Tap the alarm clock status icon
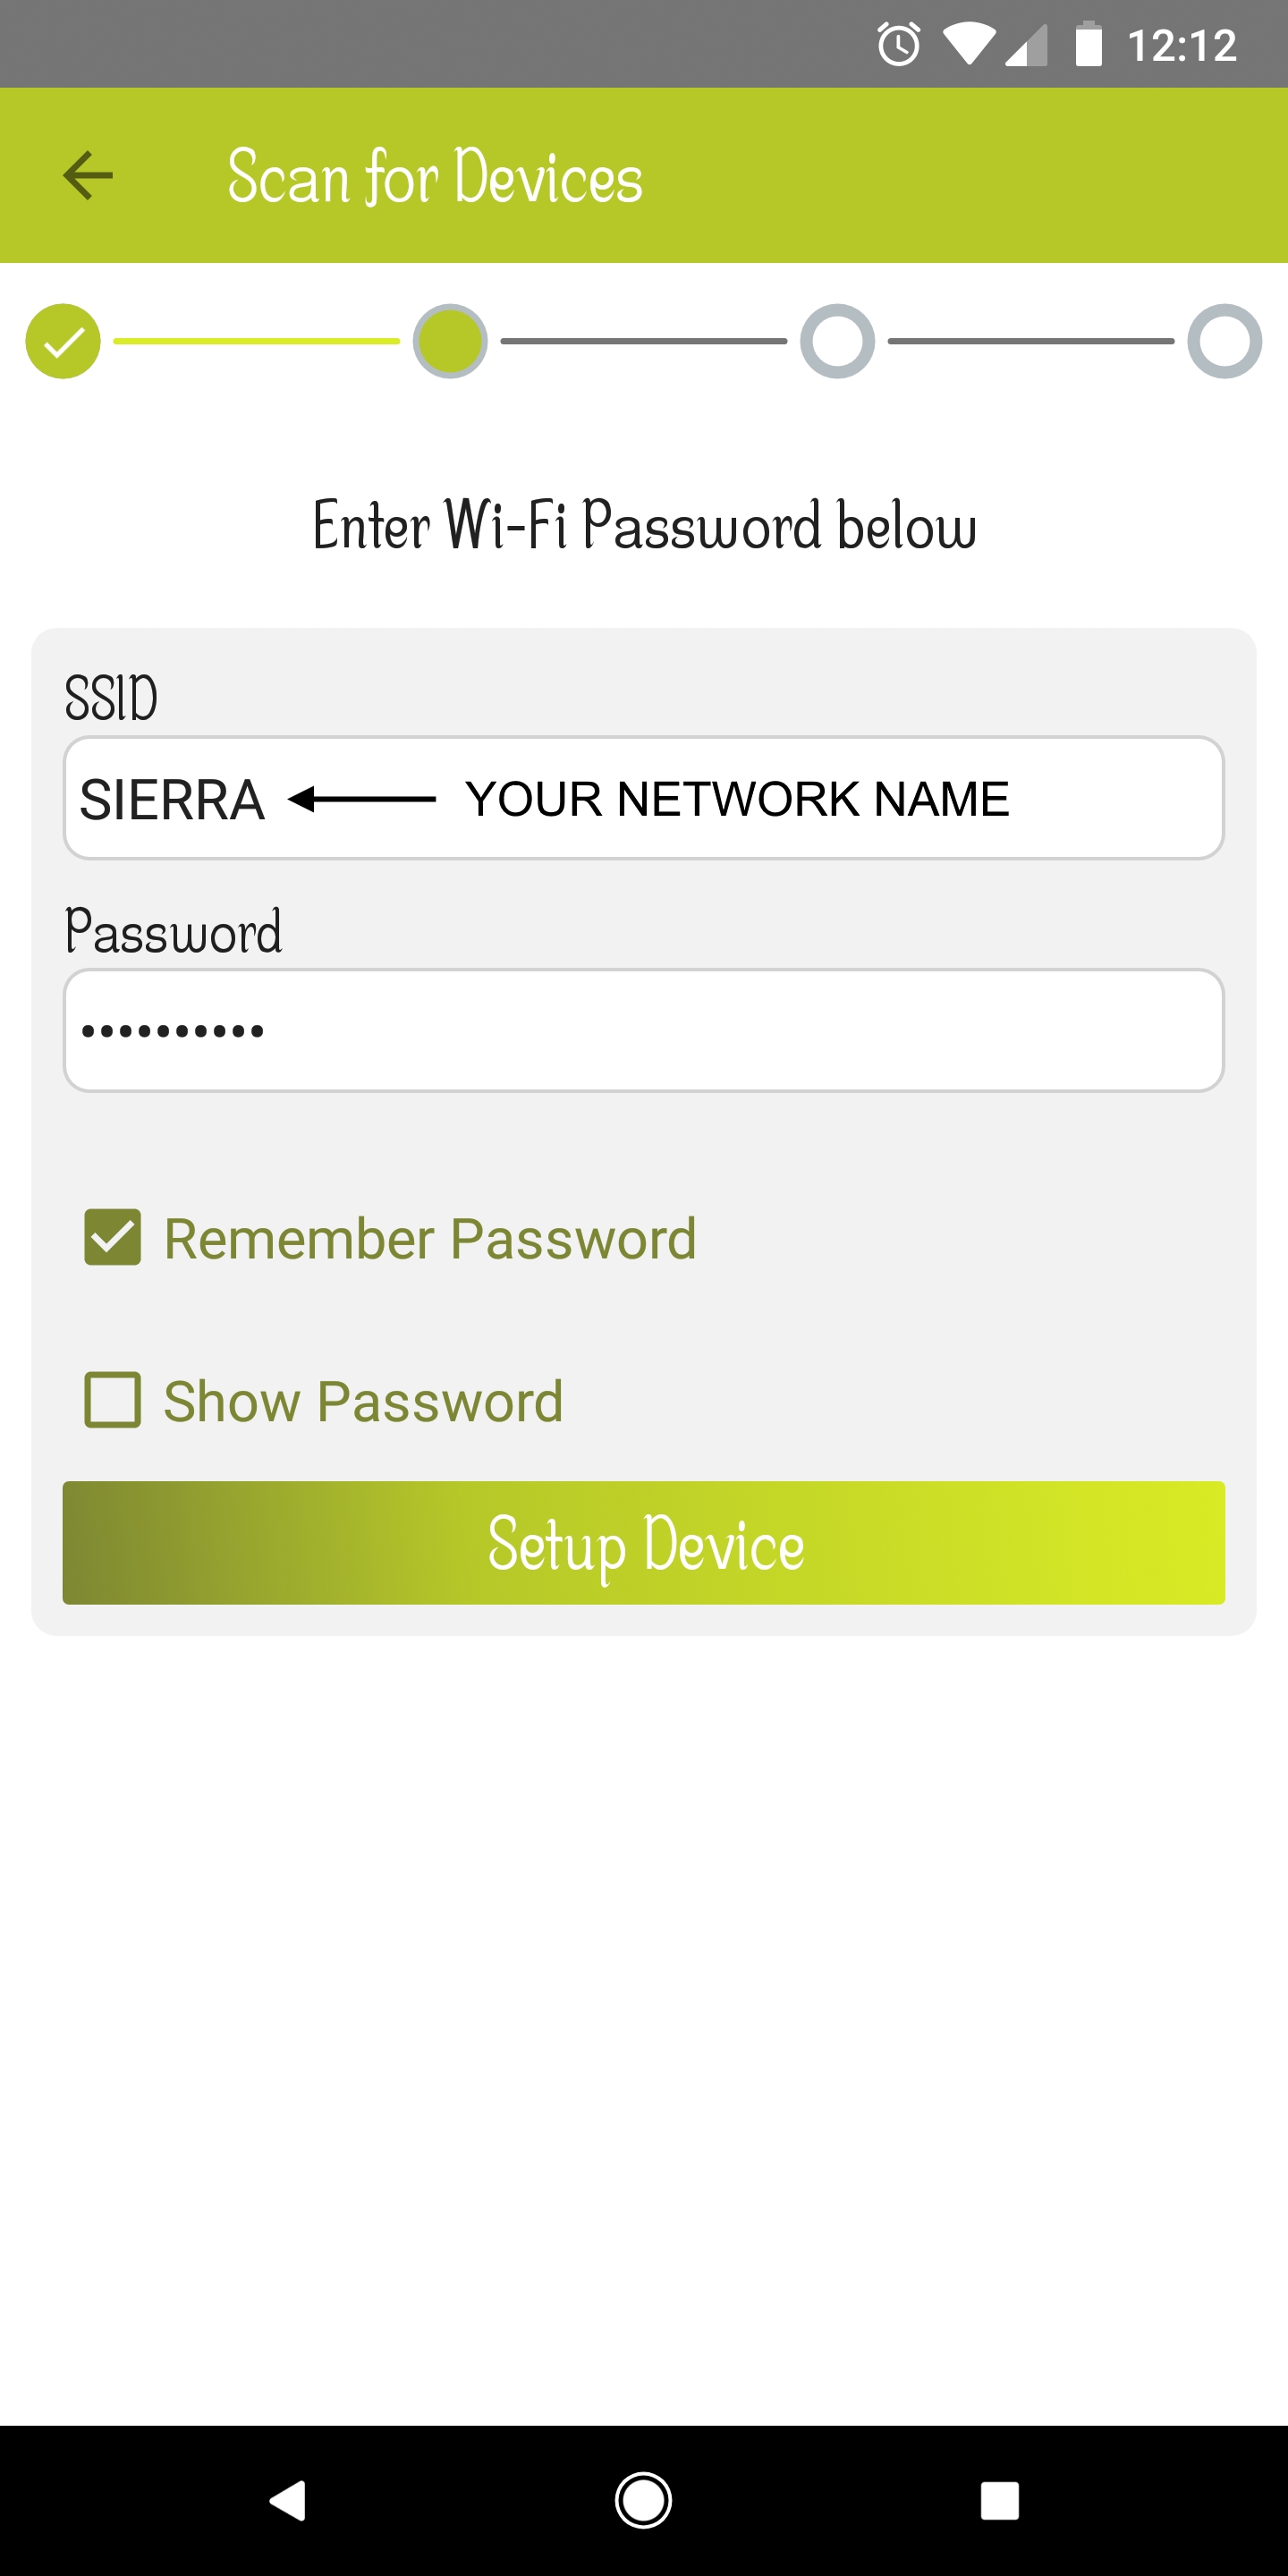The image size is (1288, 2576). [x=898, y=44]
